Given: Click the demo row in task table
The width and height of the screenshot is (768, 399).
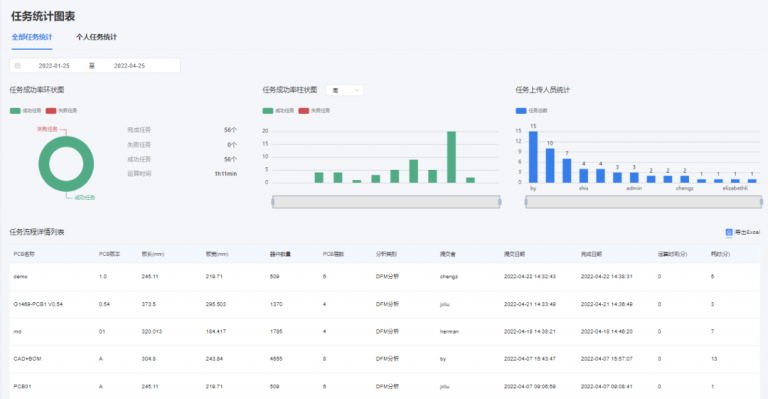Looking at the screenshot, I should 384,277.
